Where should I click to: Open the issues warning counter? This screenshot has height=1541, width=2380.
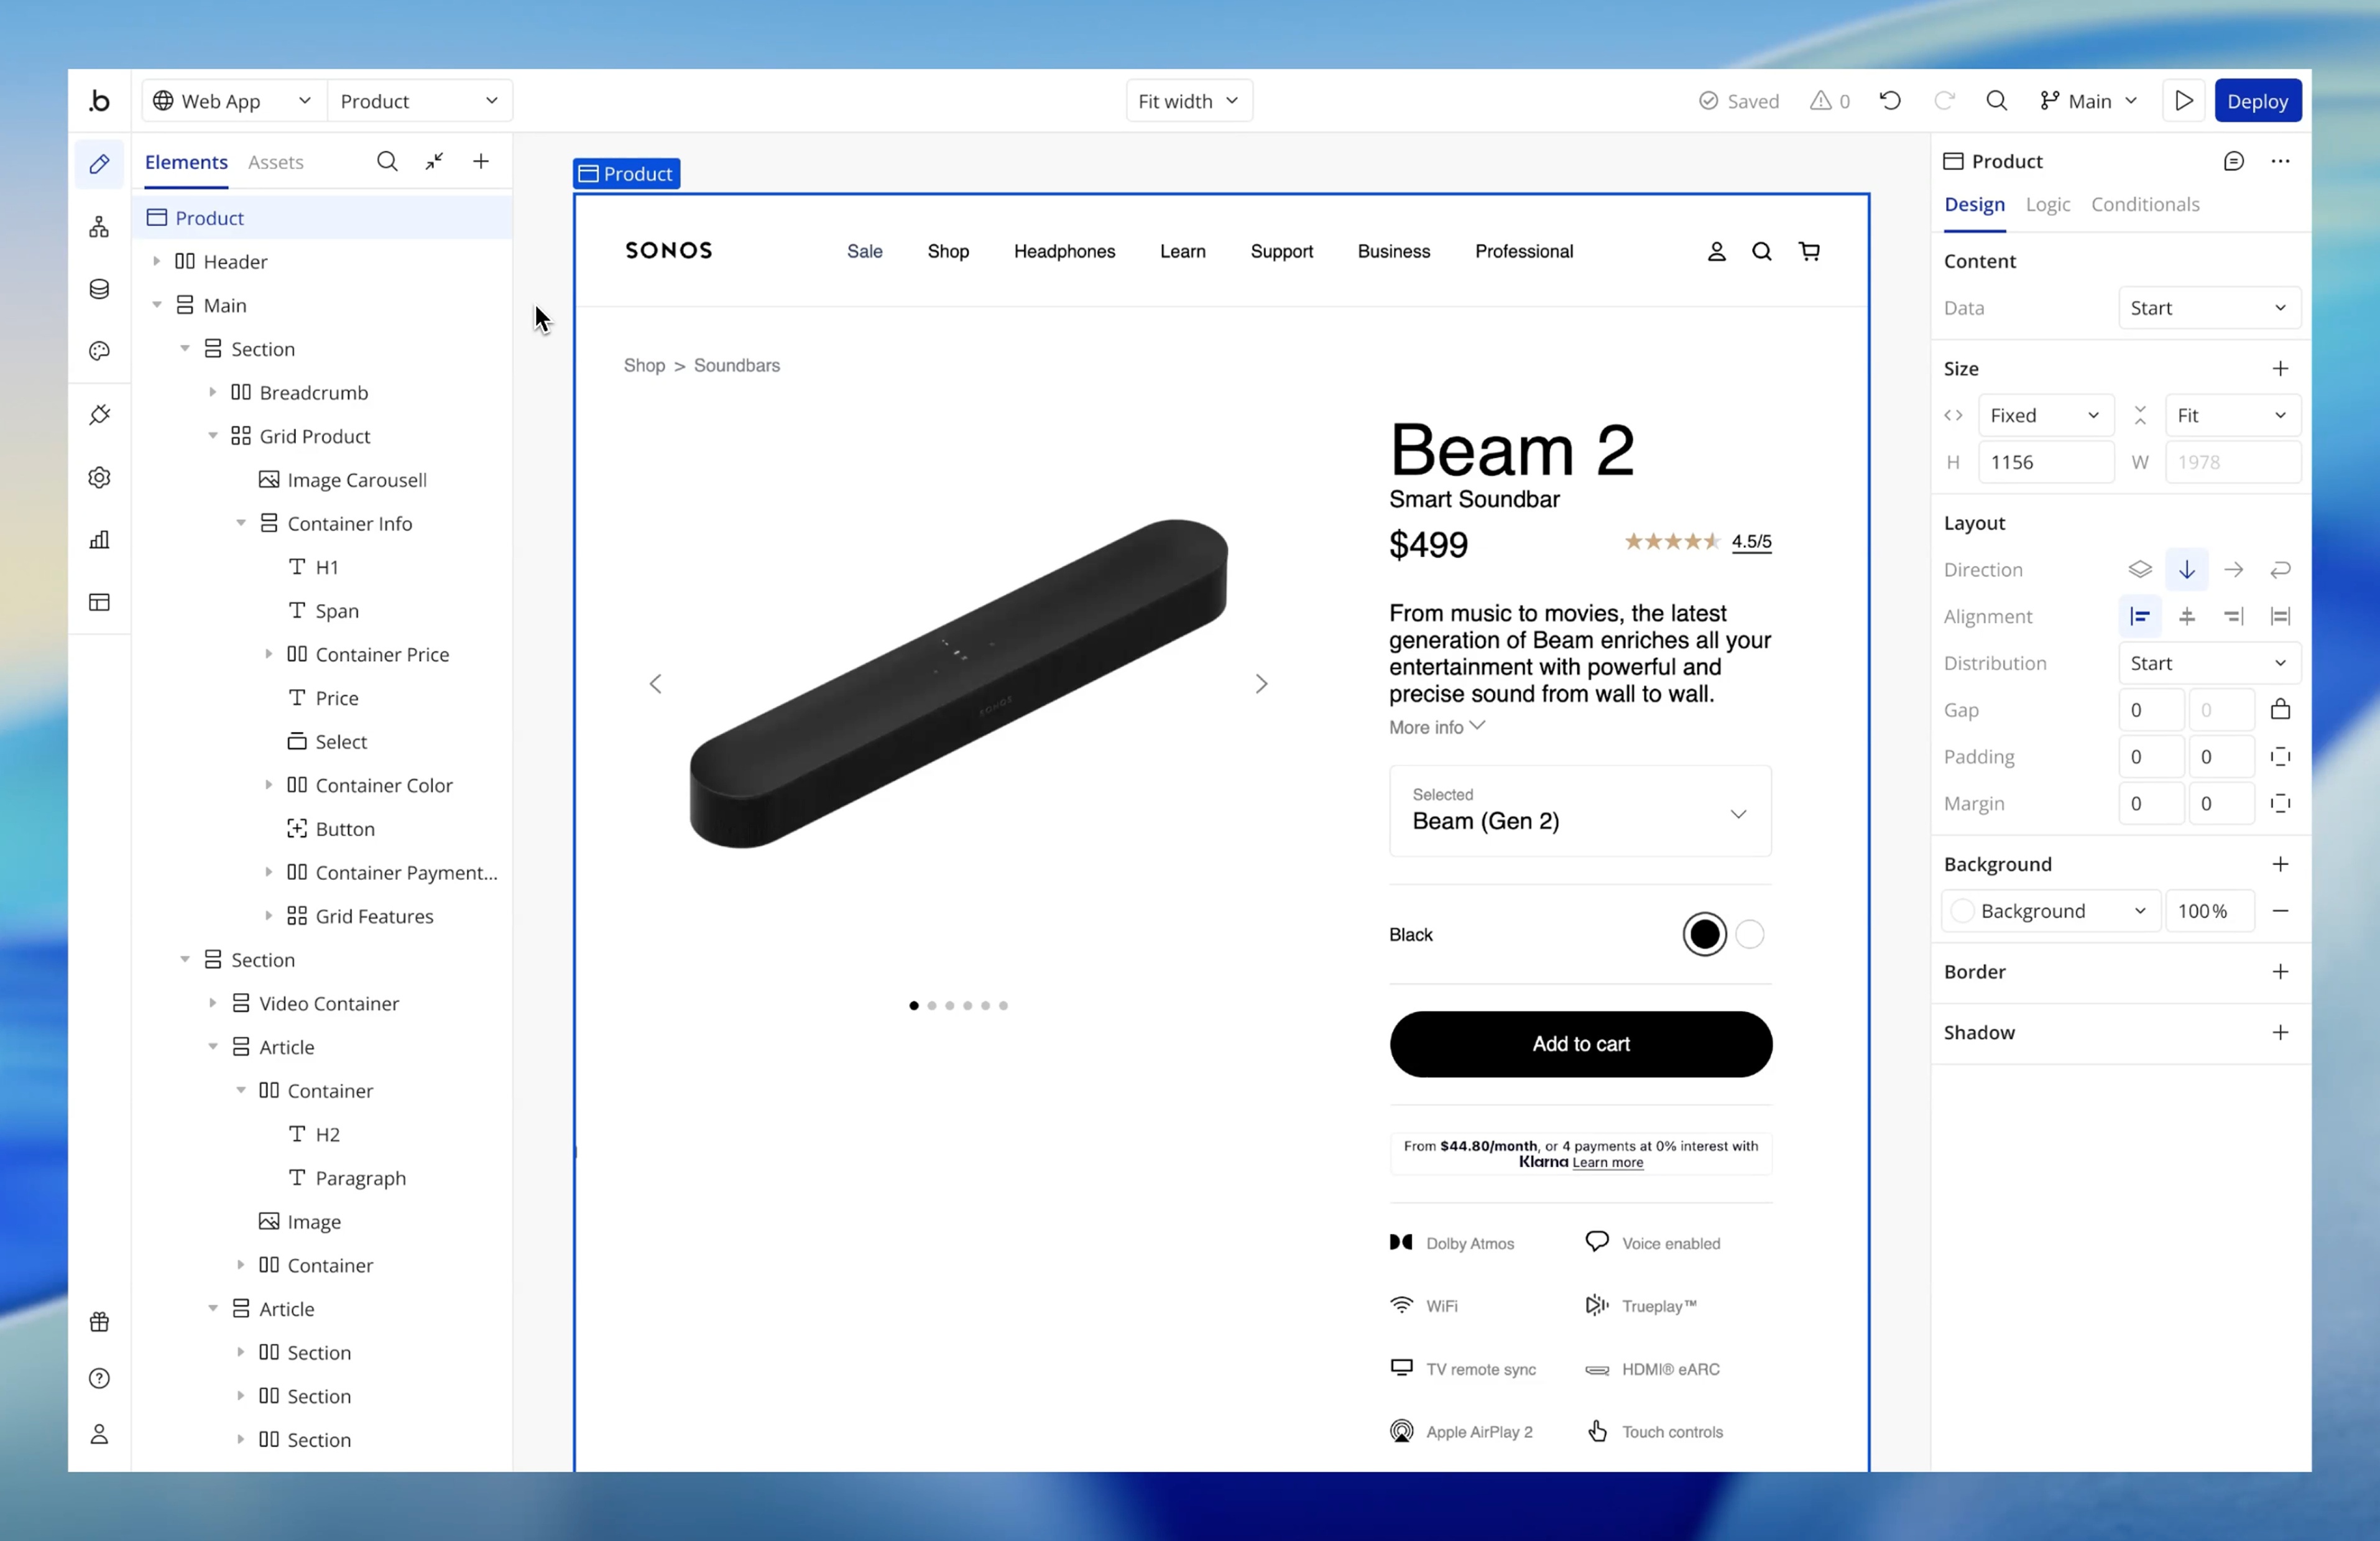(1830, 101)
